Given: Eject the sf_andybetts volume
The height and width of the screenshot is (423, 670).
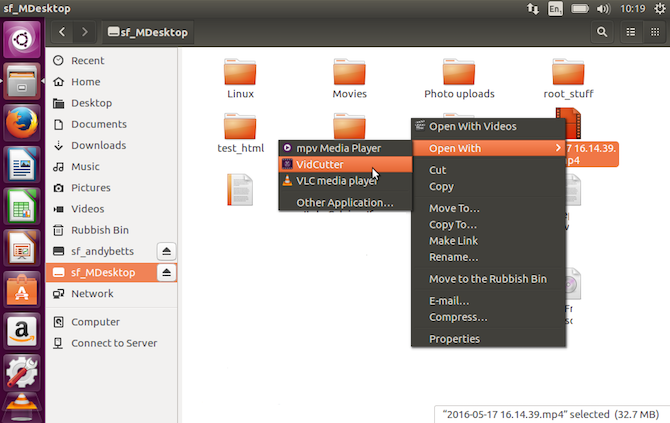Looking at the screenshot, I should pos(166,251).
